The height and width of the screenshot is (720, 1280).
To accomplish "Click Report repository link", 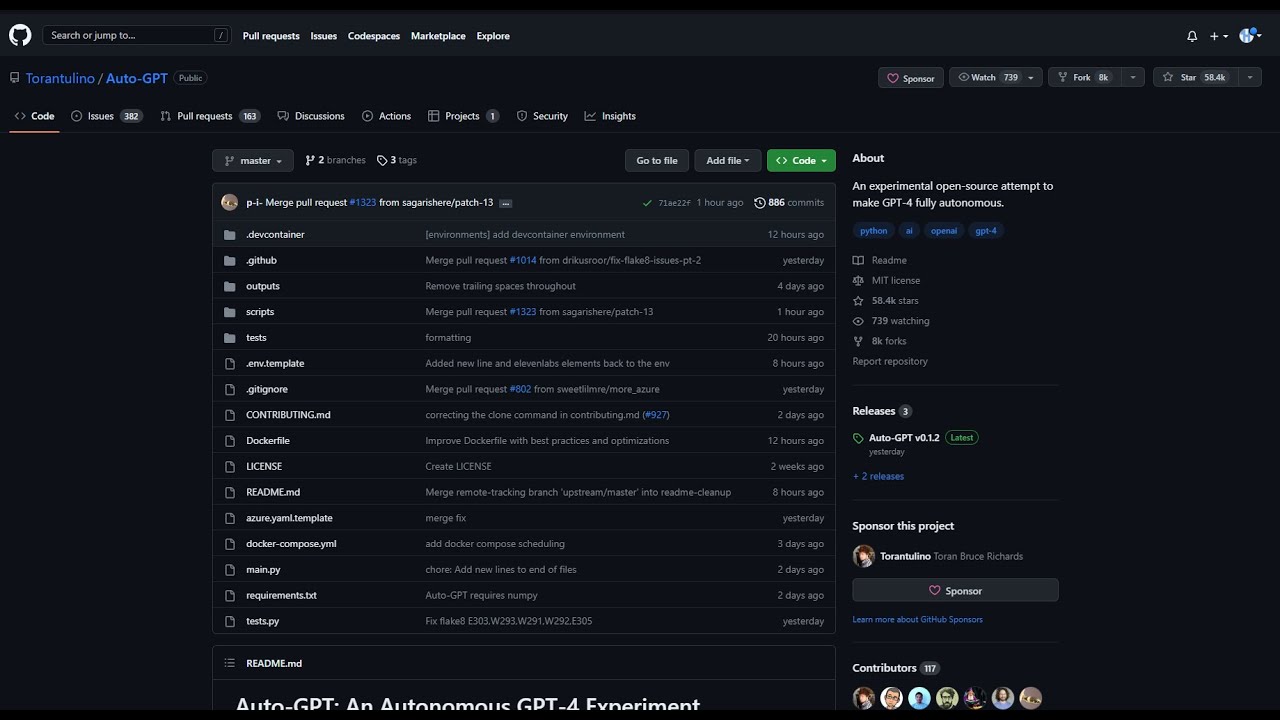I will (x=890, y=362).
